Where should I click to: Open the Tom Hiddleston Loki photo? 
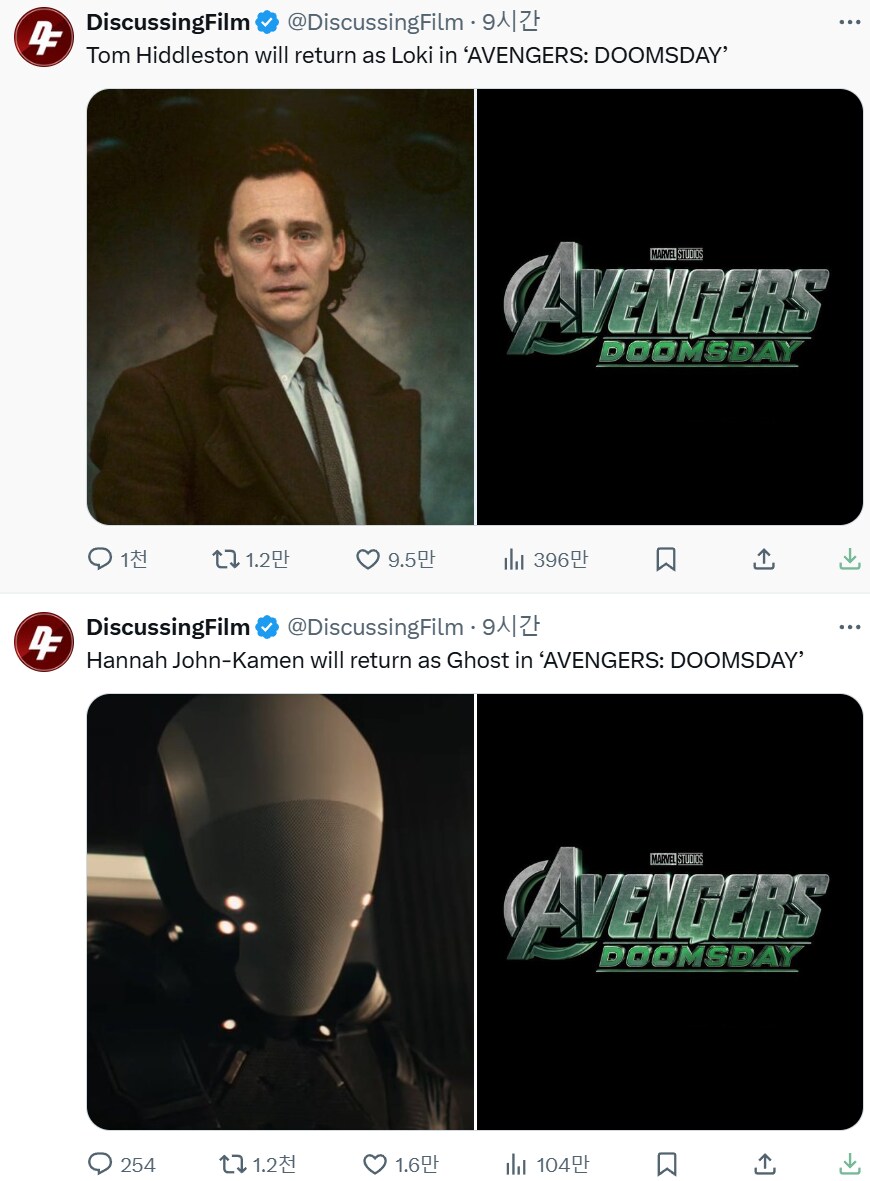click(x=280, y=307)
